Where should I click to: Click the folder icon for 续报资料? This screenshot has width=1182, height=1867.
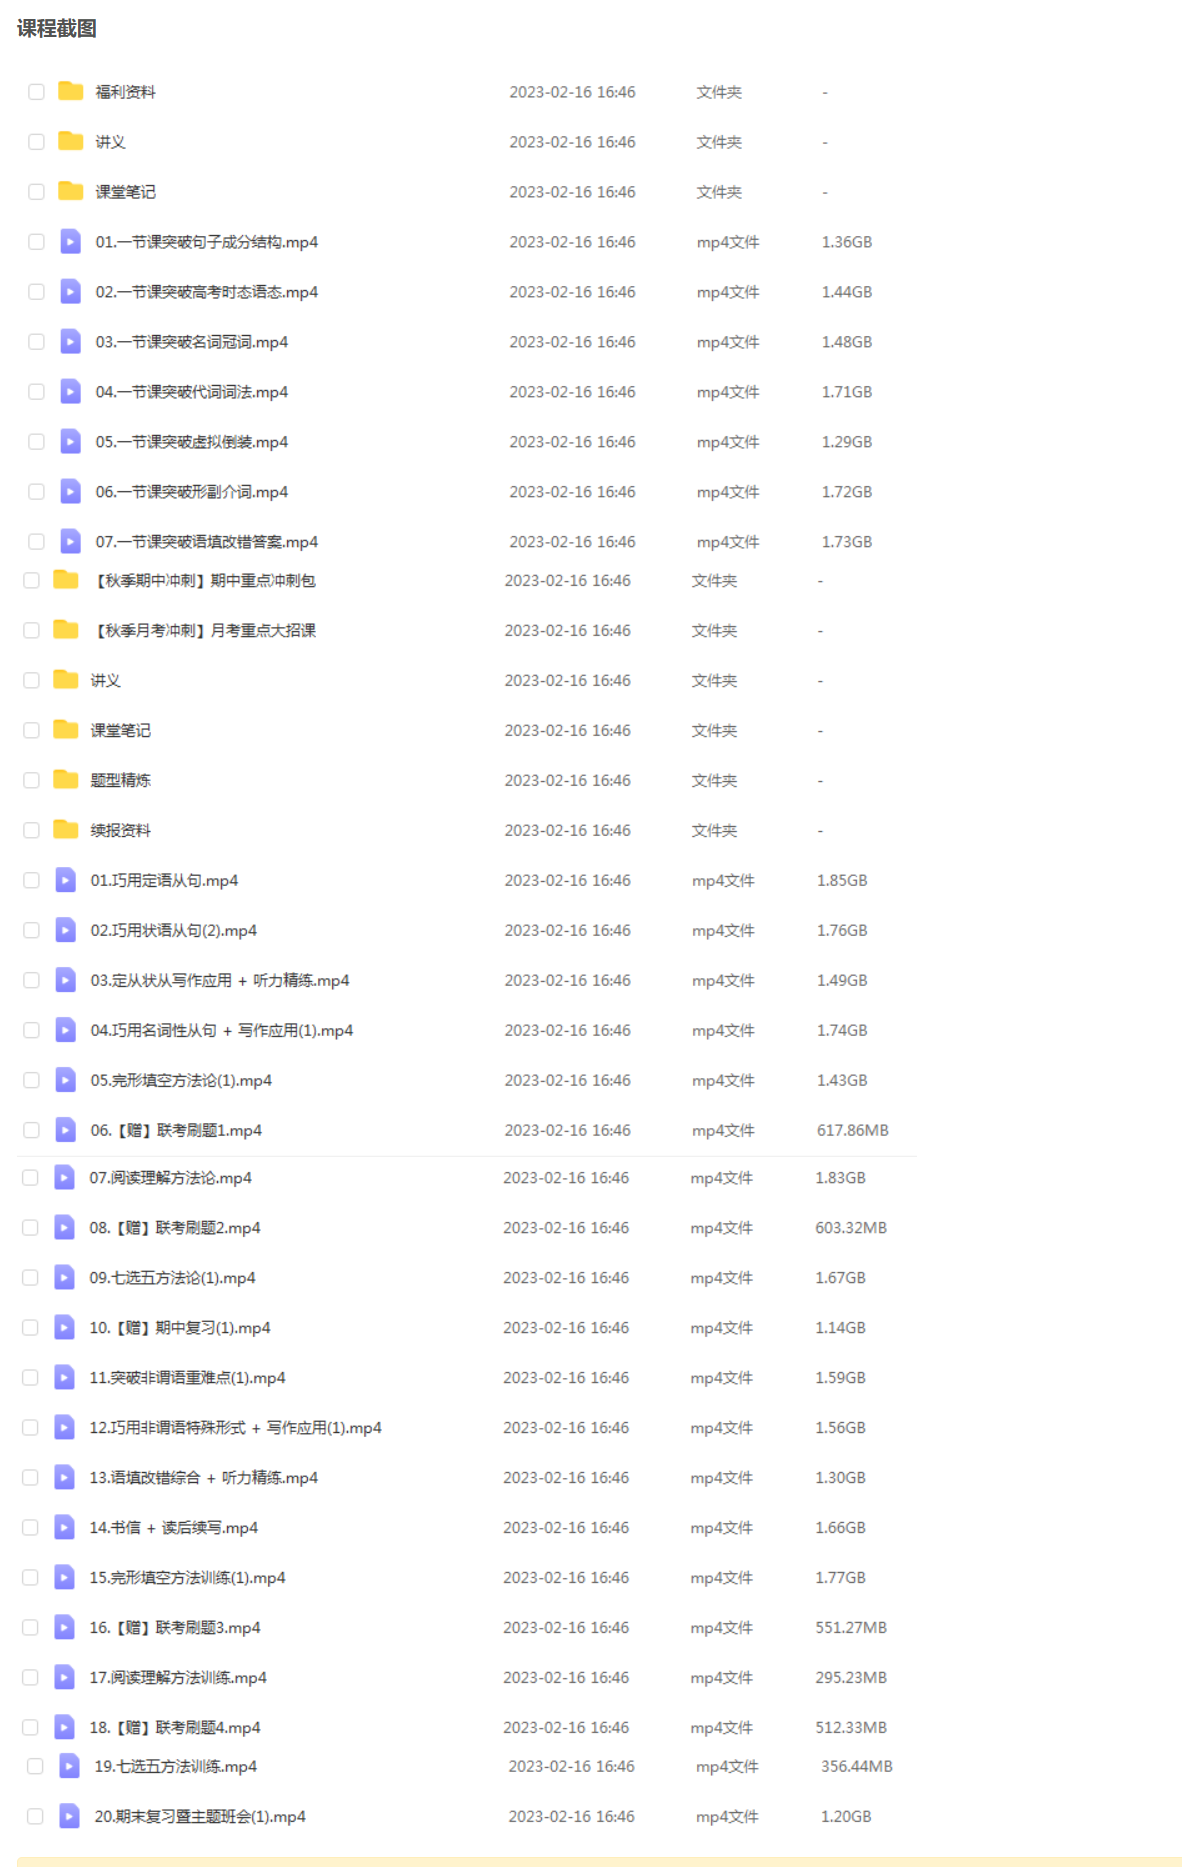point(65,829)
